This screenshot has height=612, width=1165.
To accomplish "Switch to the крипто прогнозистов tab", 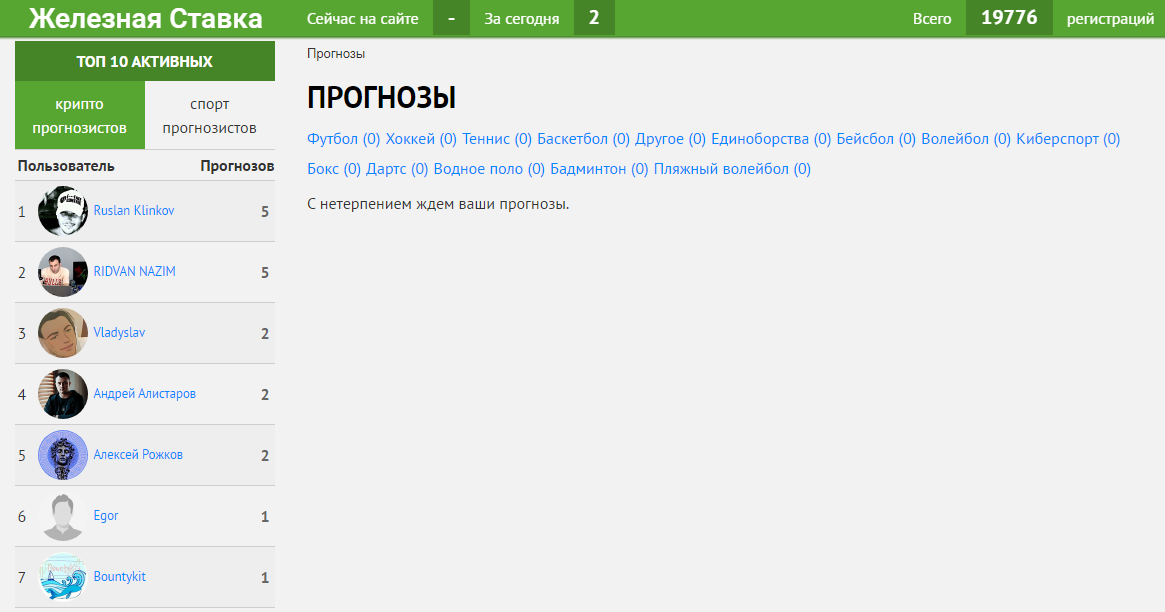I will tap(80, 116).
